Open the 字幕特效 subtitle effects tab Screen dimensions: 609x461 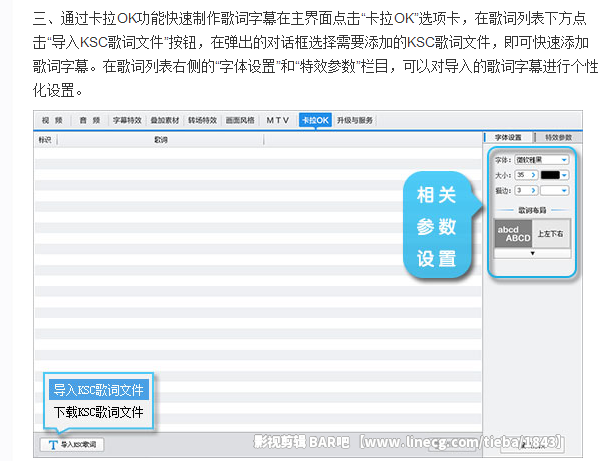click(x=126, y=119)
